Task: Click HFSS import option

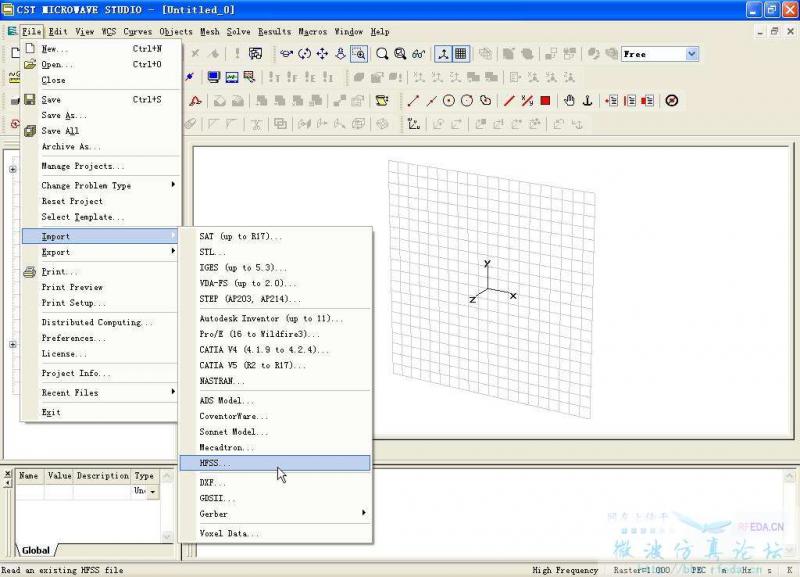Action: tap(276, 463)
